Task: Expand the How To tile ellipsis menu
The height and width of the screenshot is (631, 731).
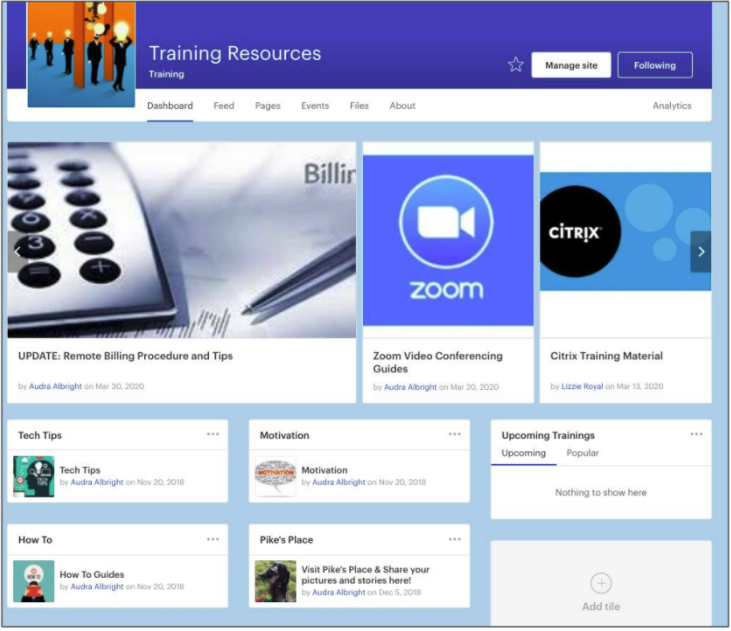Action: pos(213,539)
